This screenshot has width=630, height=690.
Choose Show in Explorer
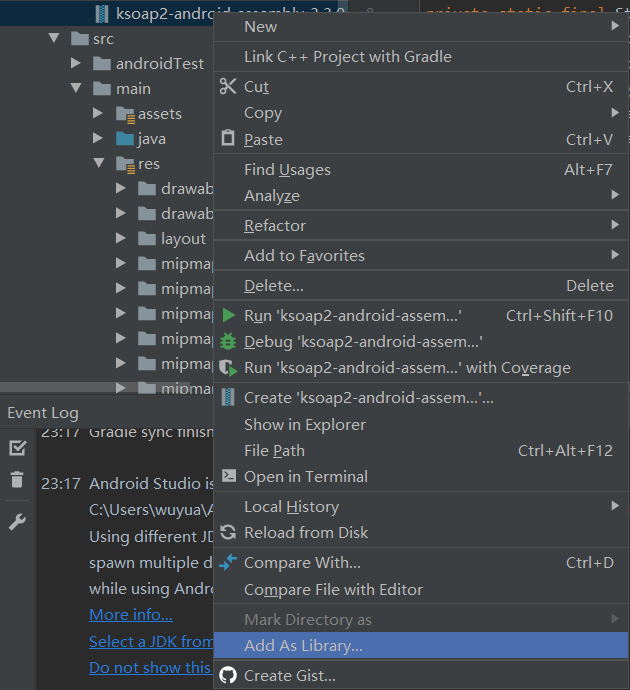pos(421,425)
